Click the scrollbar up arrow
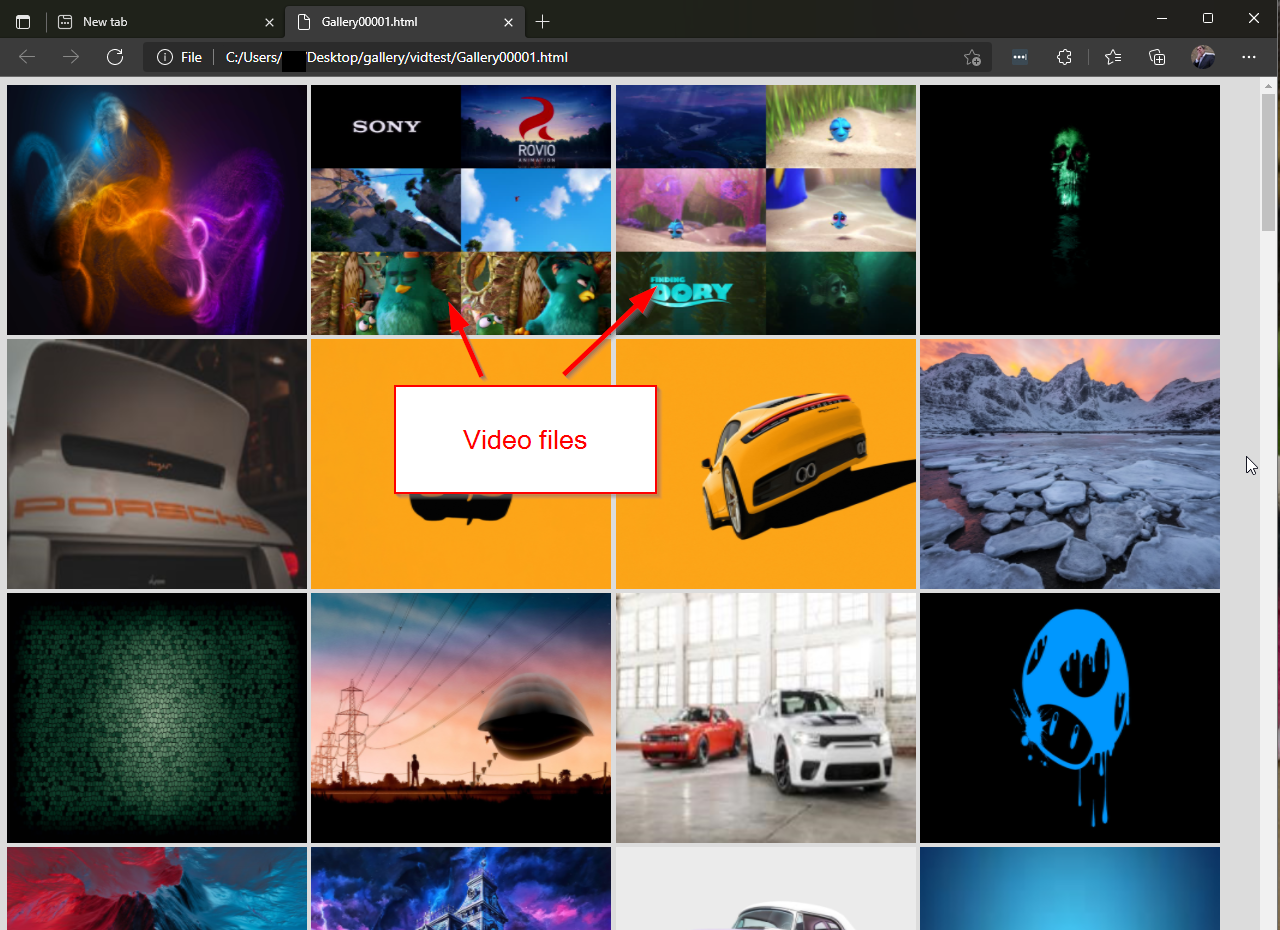Image resolution: width=1280 pixels, height=930 pixels. (x=1268, y=85)
